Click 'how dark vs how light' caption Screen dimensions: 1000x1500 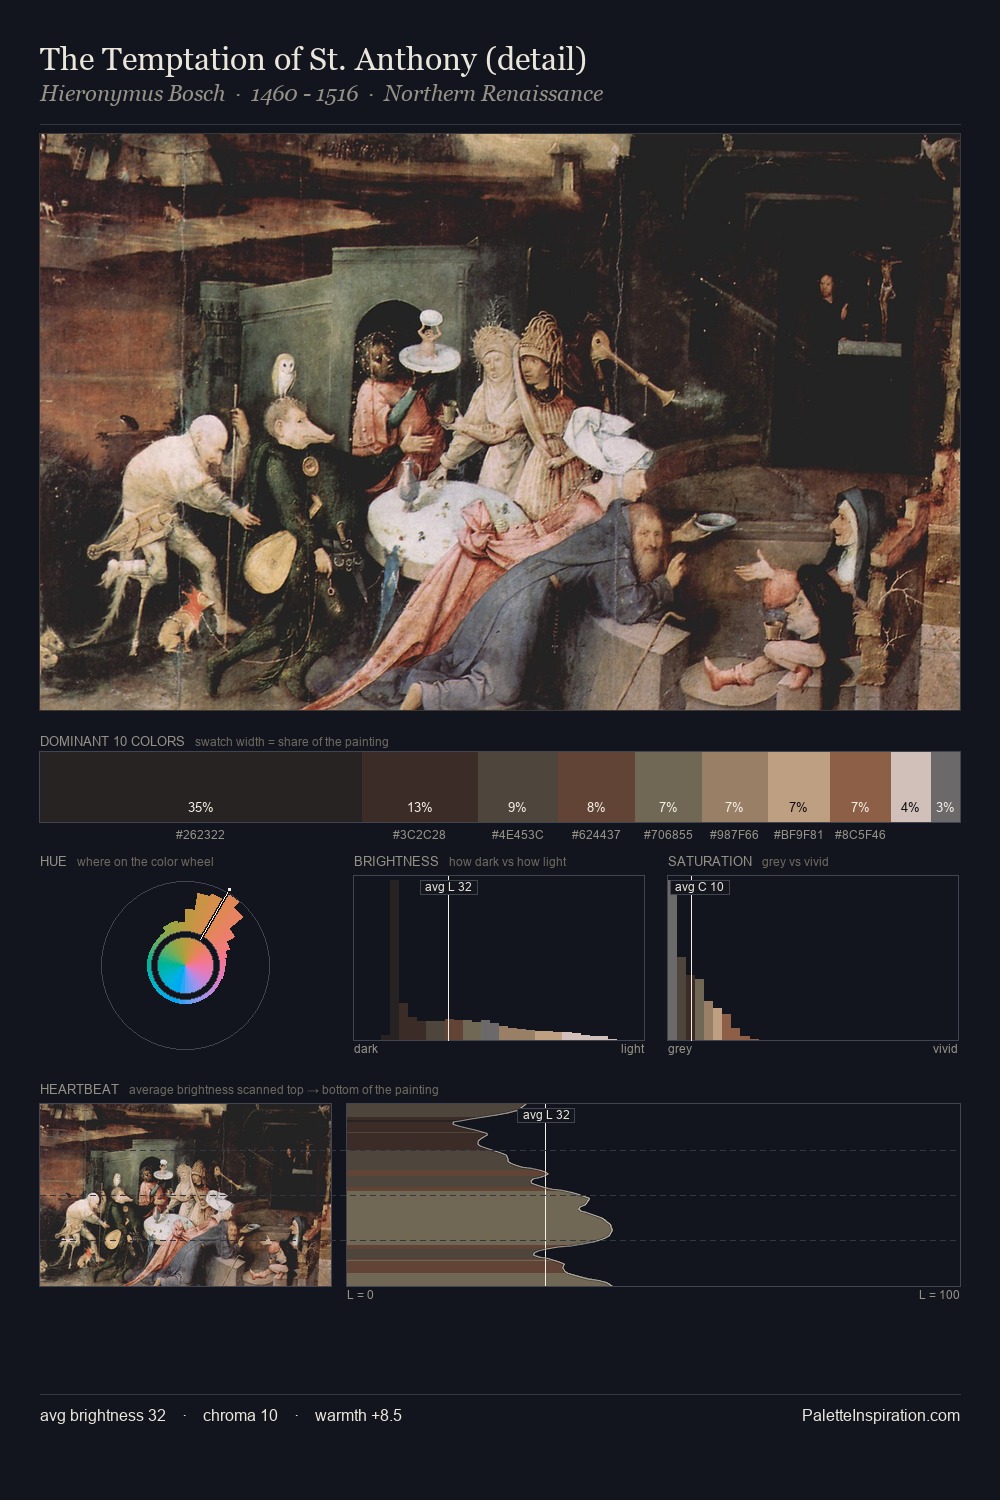[508, 862]
